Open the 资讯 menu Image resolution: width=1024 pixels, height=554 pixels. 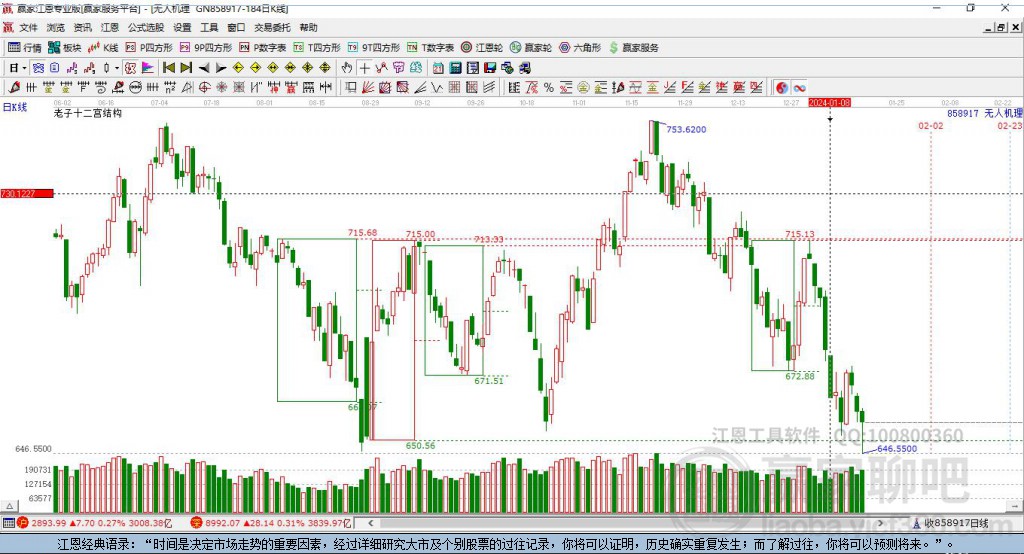82,27
